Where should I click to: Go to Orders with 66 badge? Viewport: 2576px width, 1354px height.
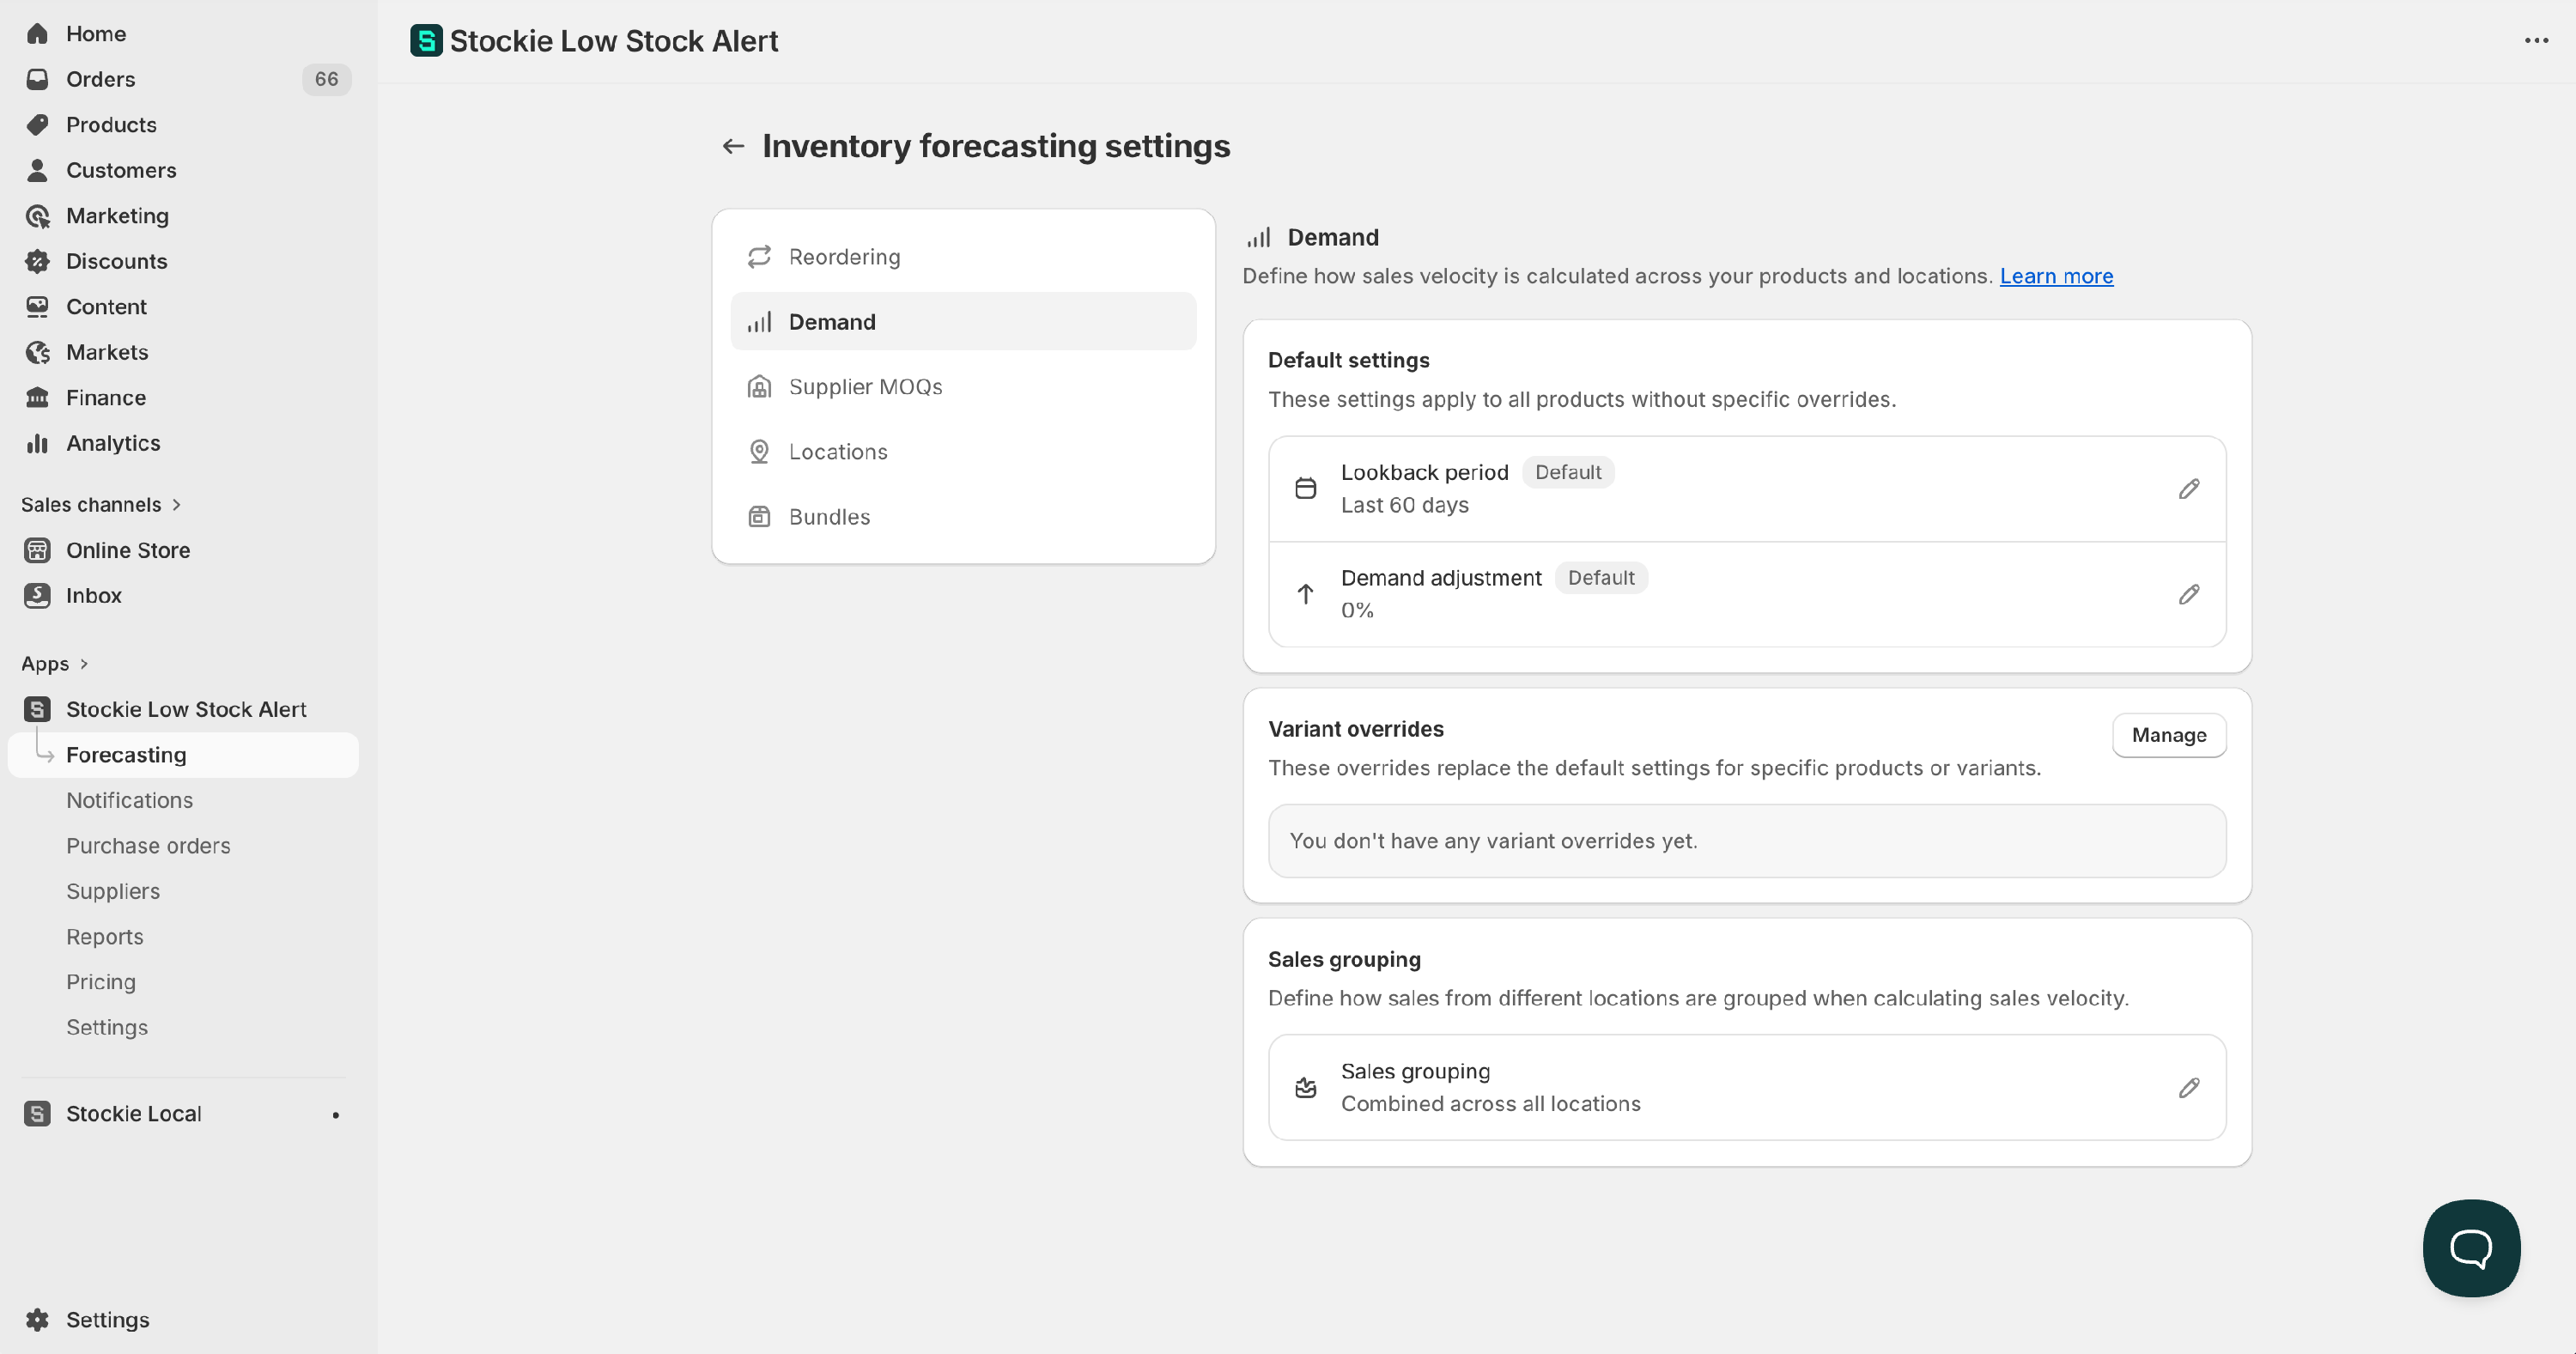click(x=100, y=79)
